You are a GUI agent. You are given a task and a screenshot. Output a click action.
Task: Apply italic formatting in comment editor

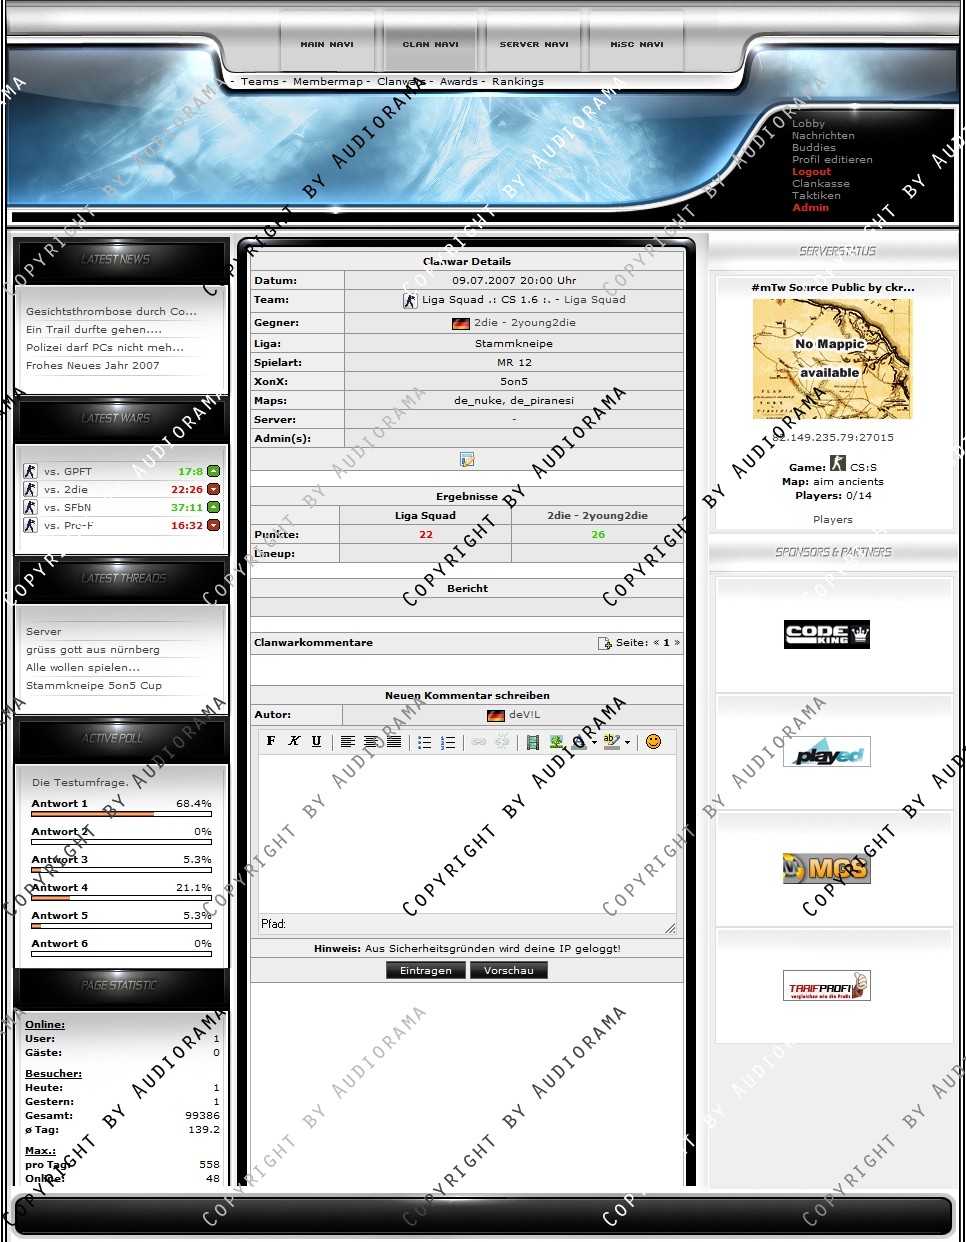[294, 741]
